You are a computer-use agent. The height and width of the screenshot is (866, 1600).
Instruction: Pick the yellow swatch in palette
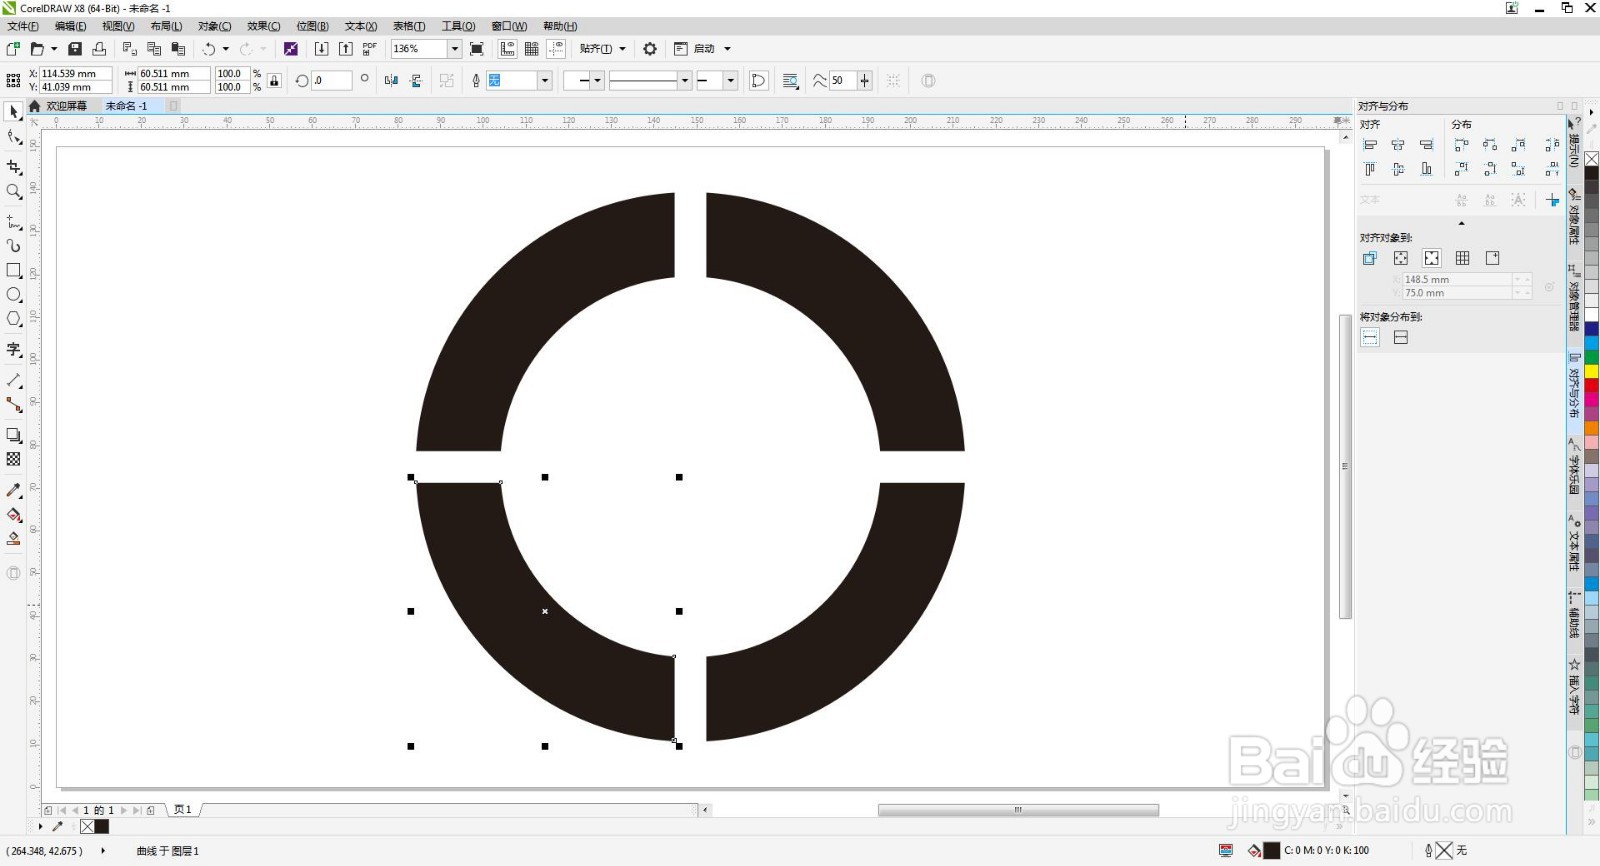click(x=1591, y=371)
